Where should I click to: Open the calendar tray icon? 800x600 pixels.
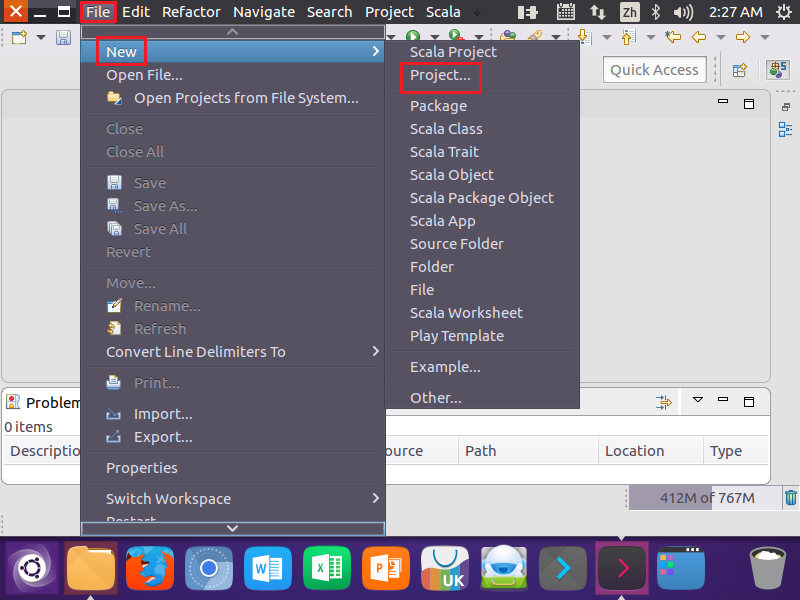click(x=566, y=12)
